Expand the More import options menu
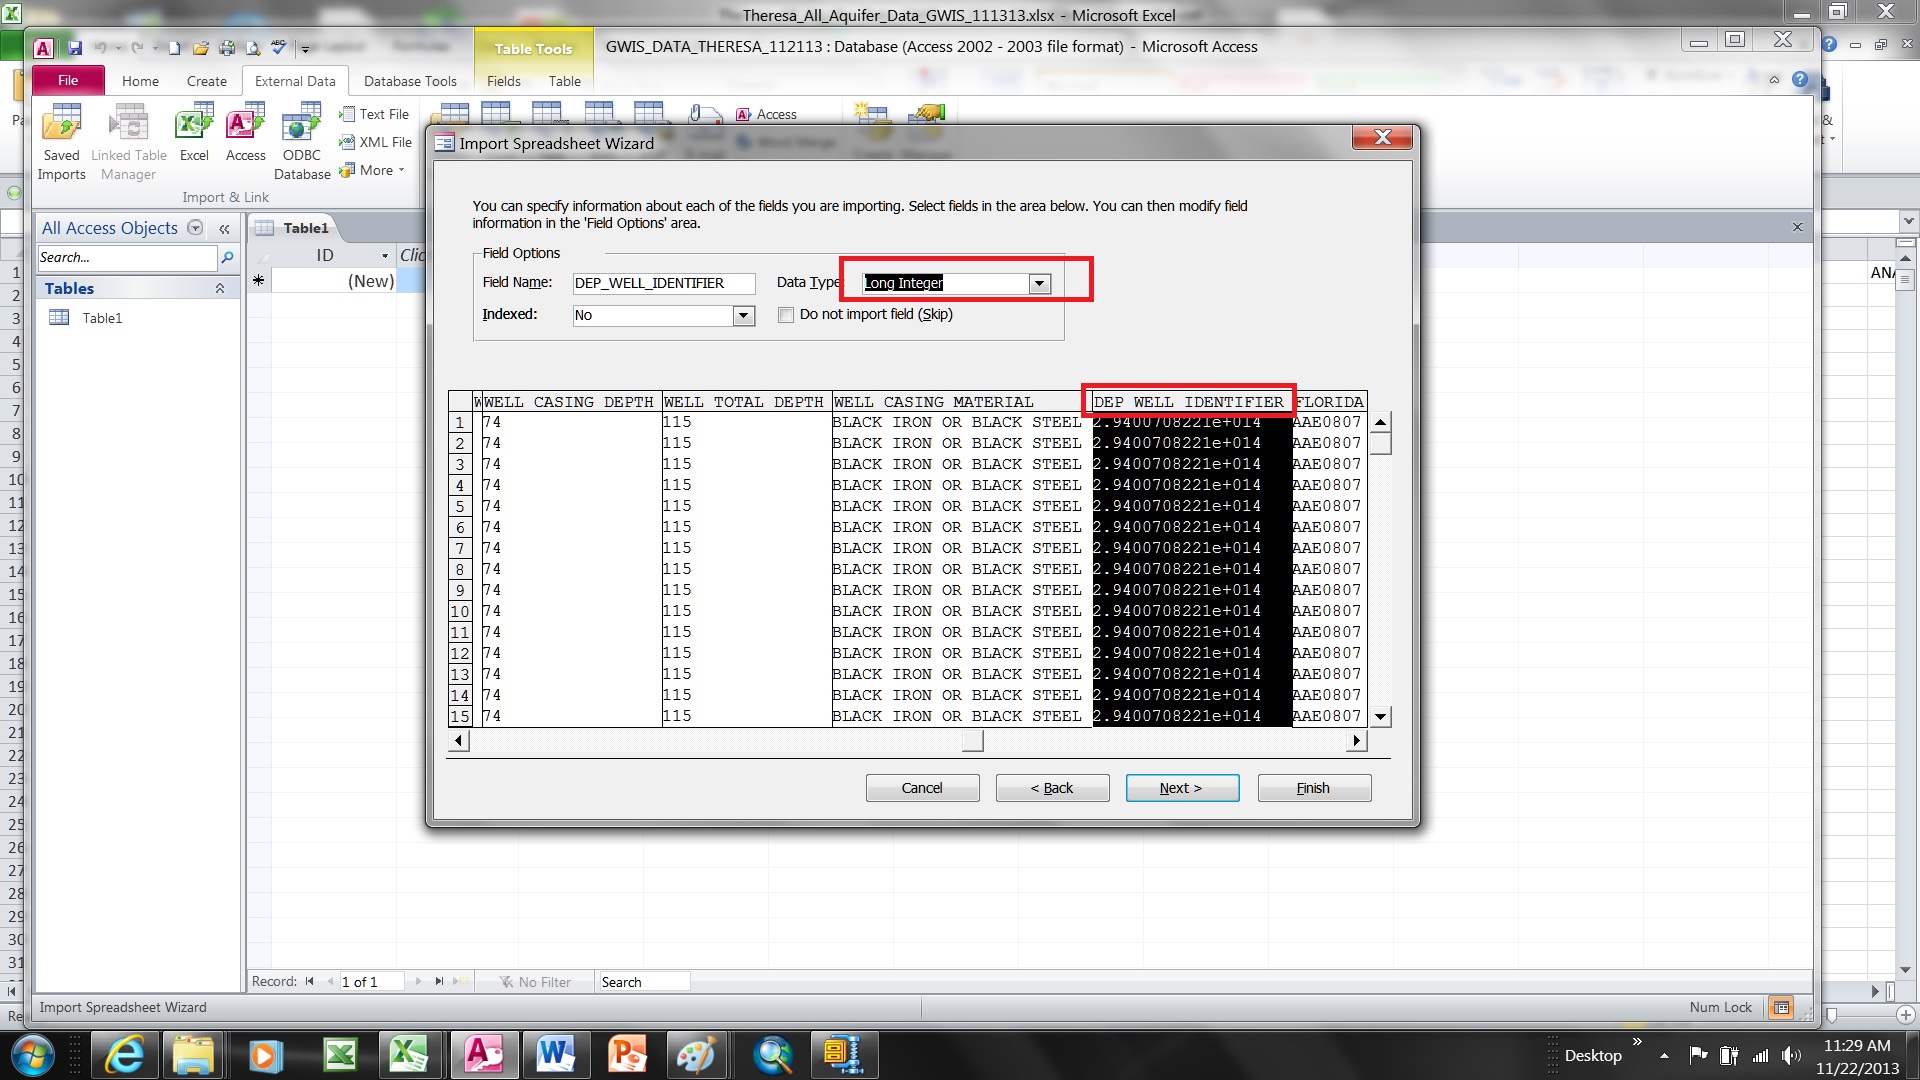The height and width of the screenshot is (1080, 1920). (x=372, y=170)
